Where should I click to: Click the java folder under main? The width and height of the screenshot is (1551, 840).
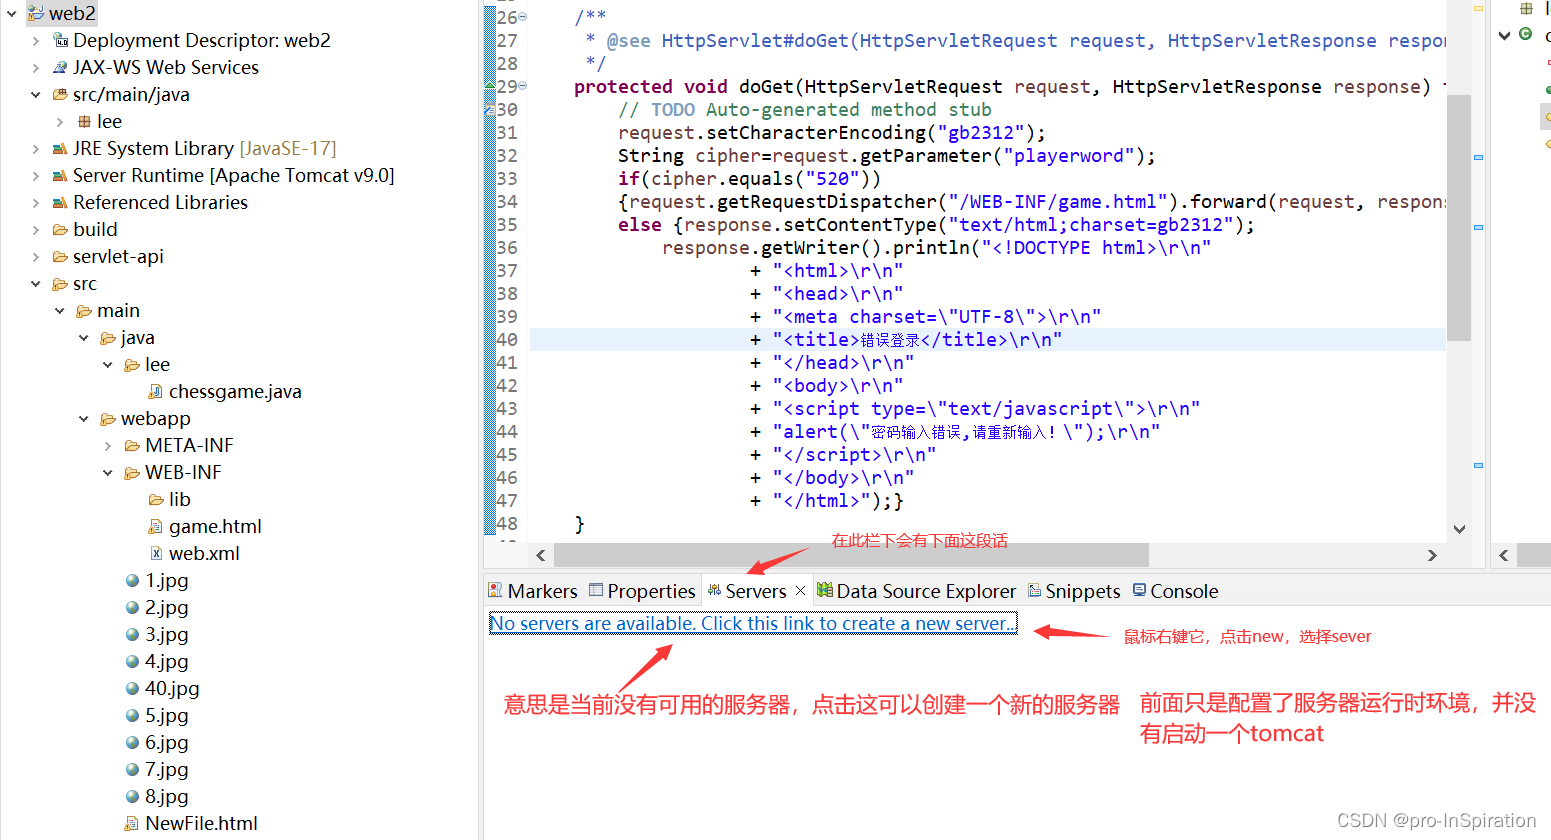click(x=137, y=338)
